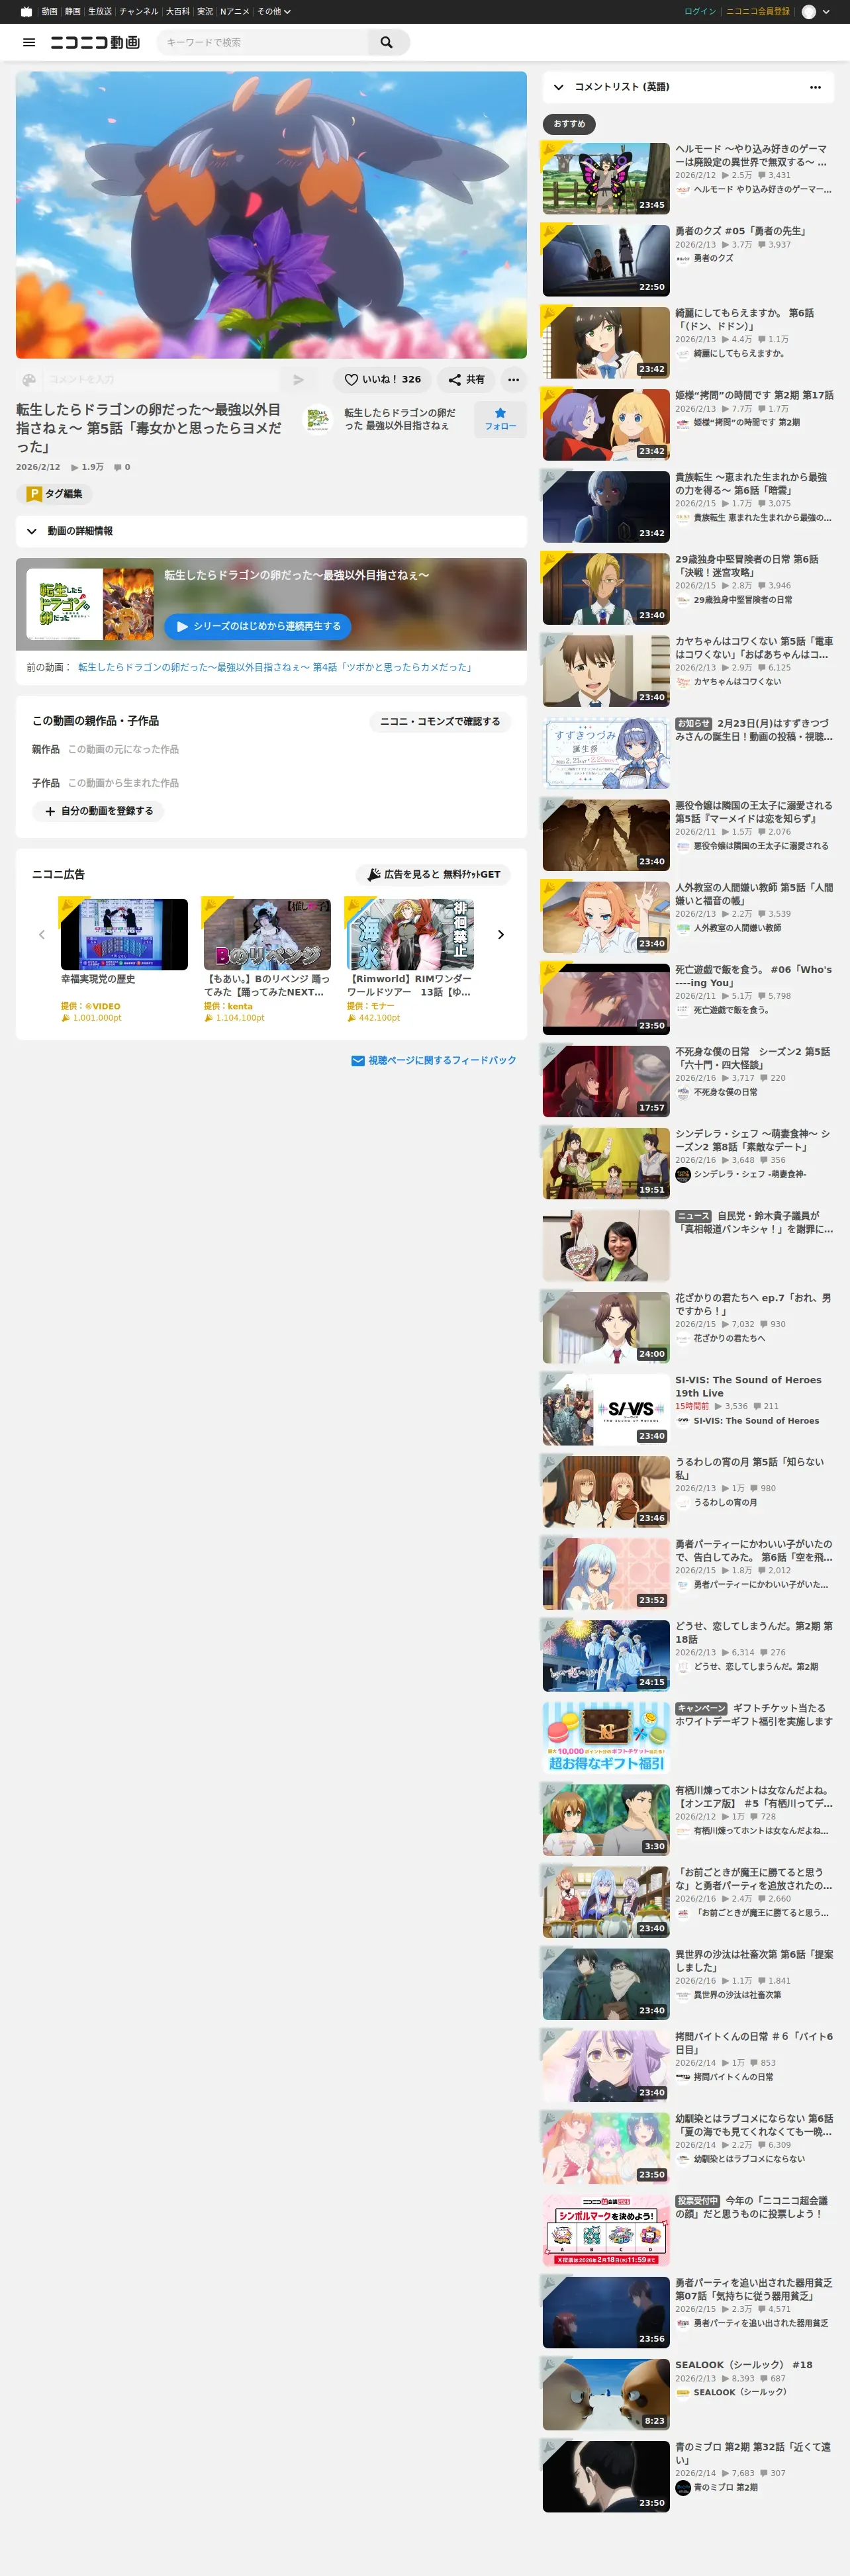Open comment list options ellipsis

click(x=815, y=87)
